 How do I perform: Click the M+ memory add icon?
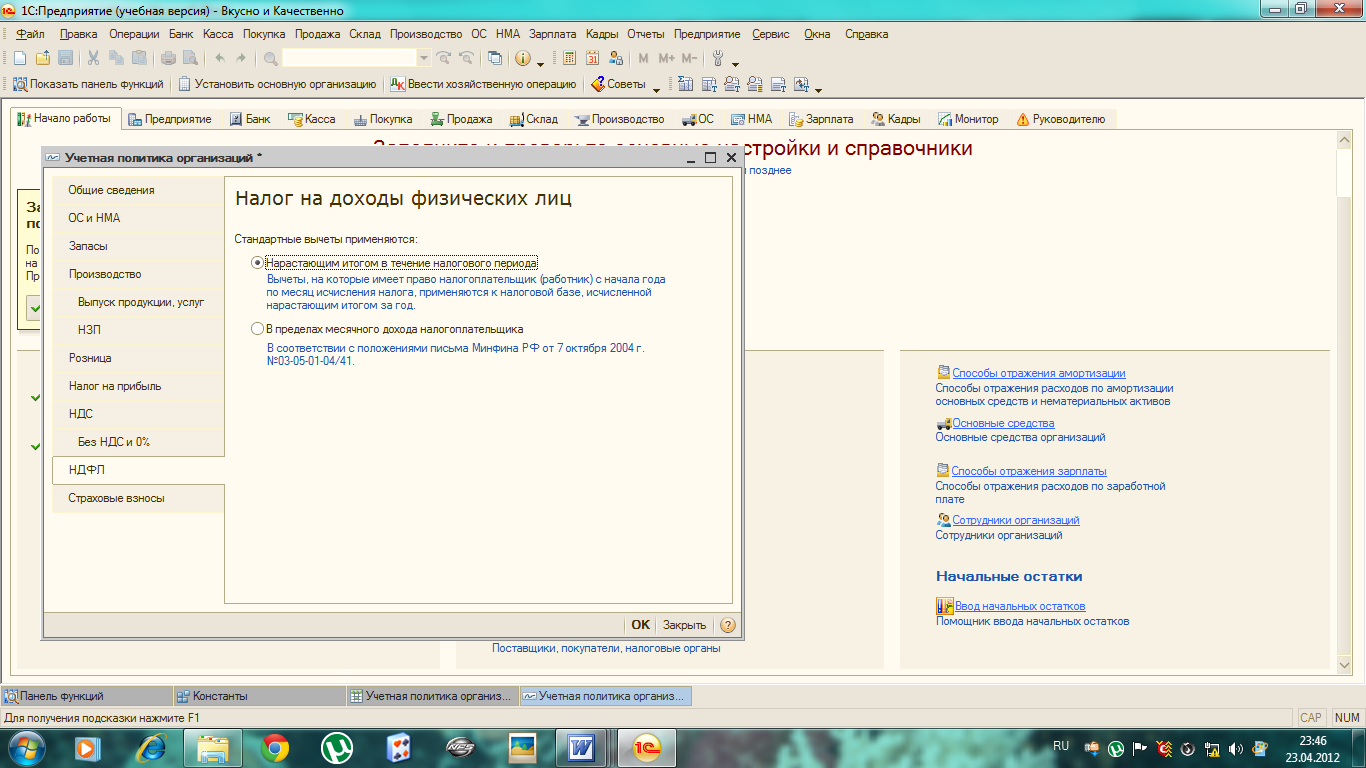[666, 59]
